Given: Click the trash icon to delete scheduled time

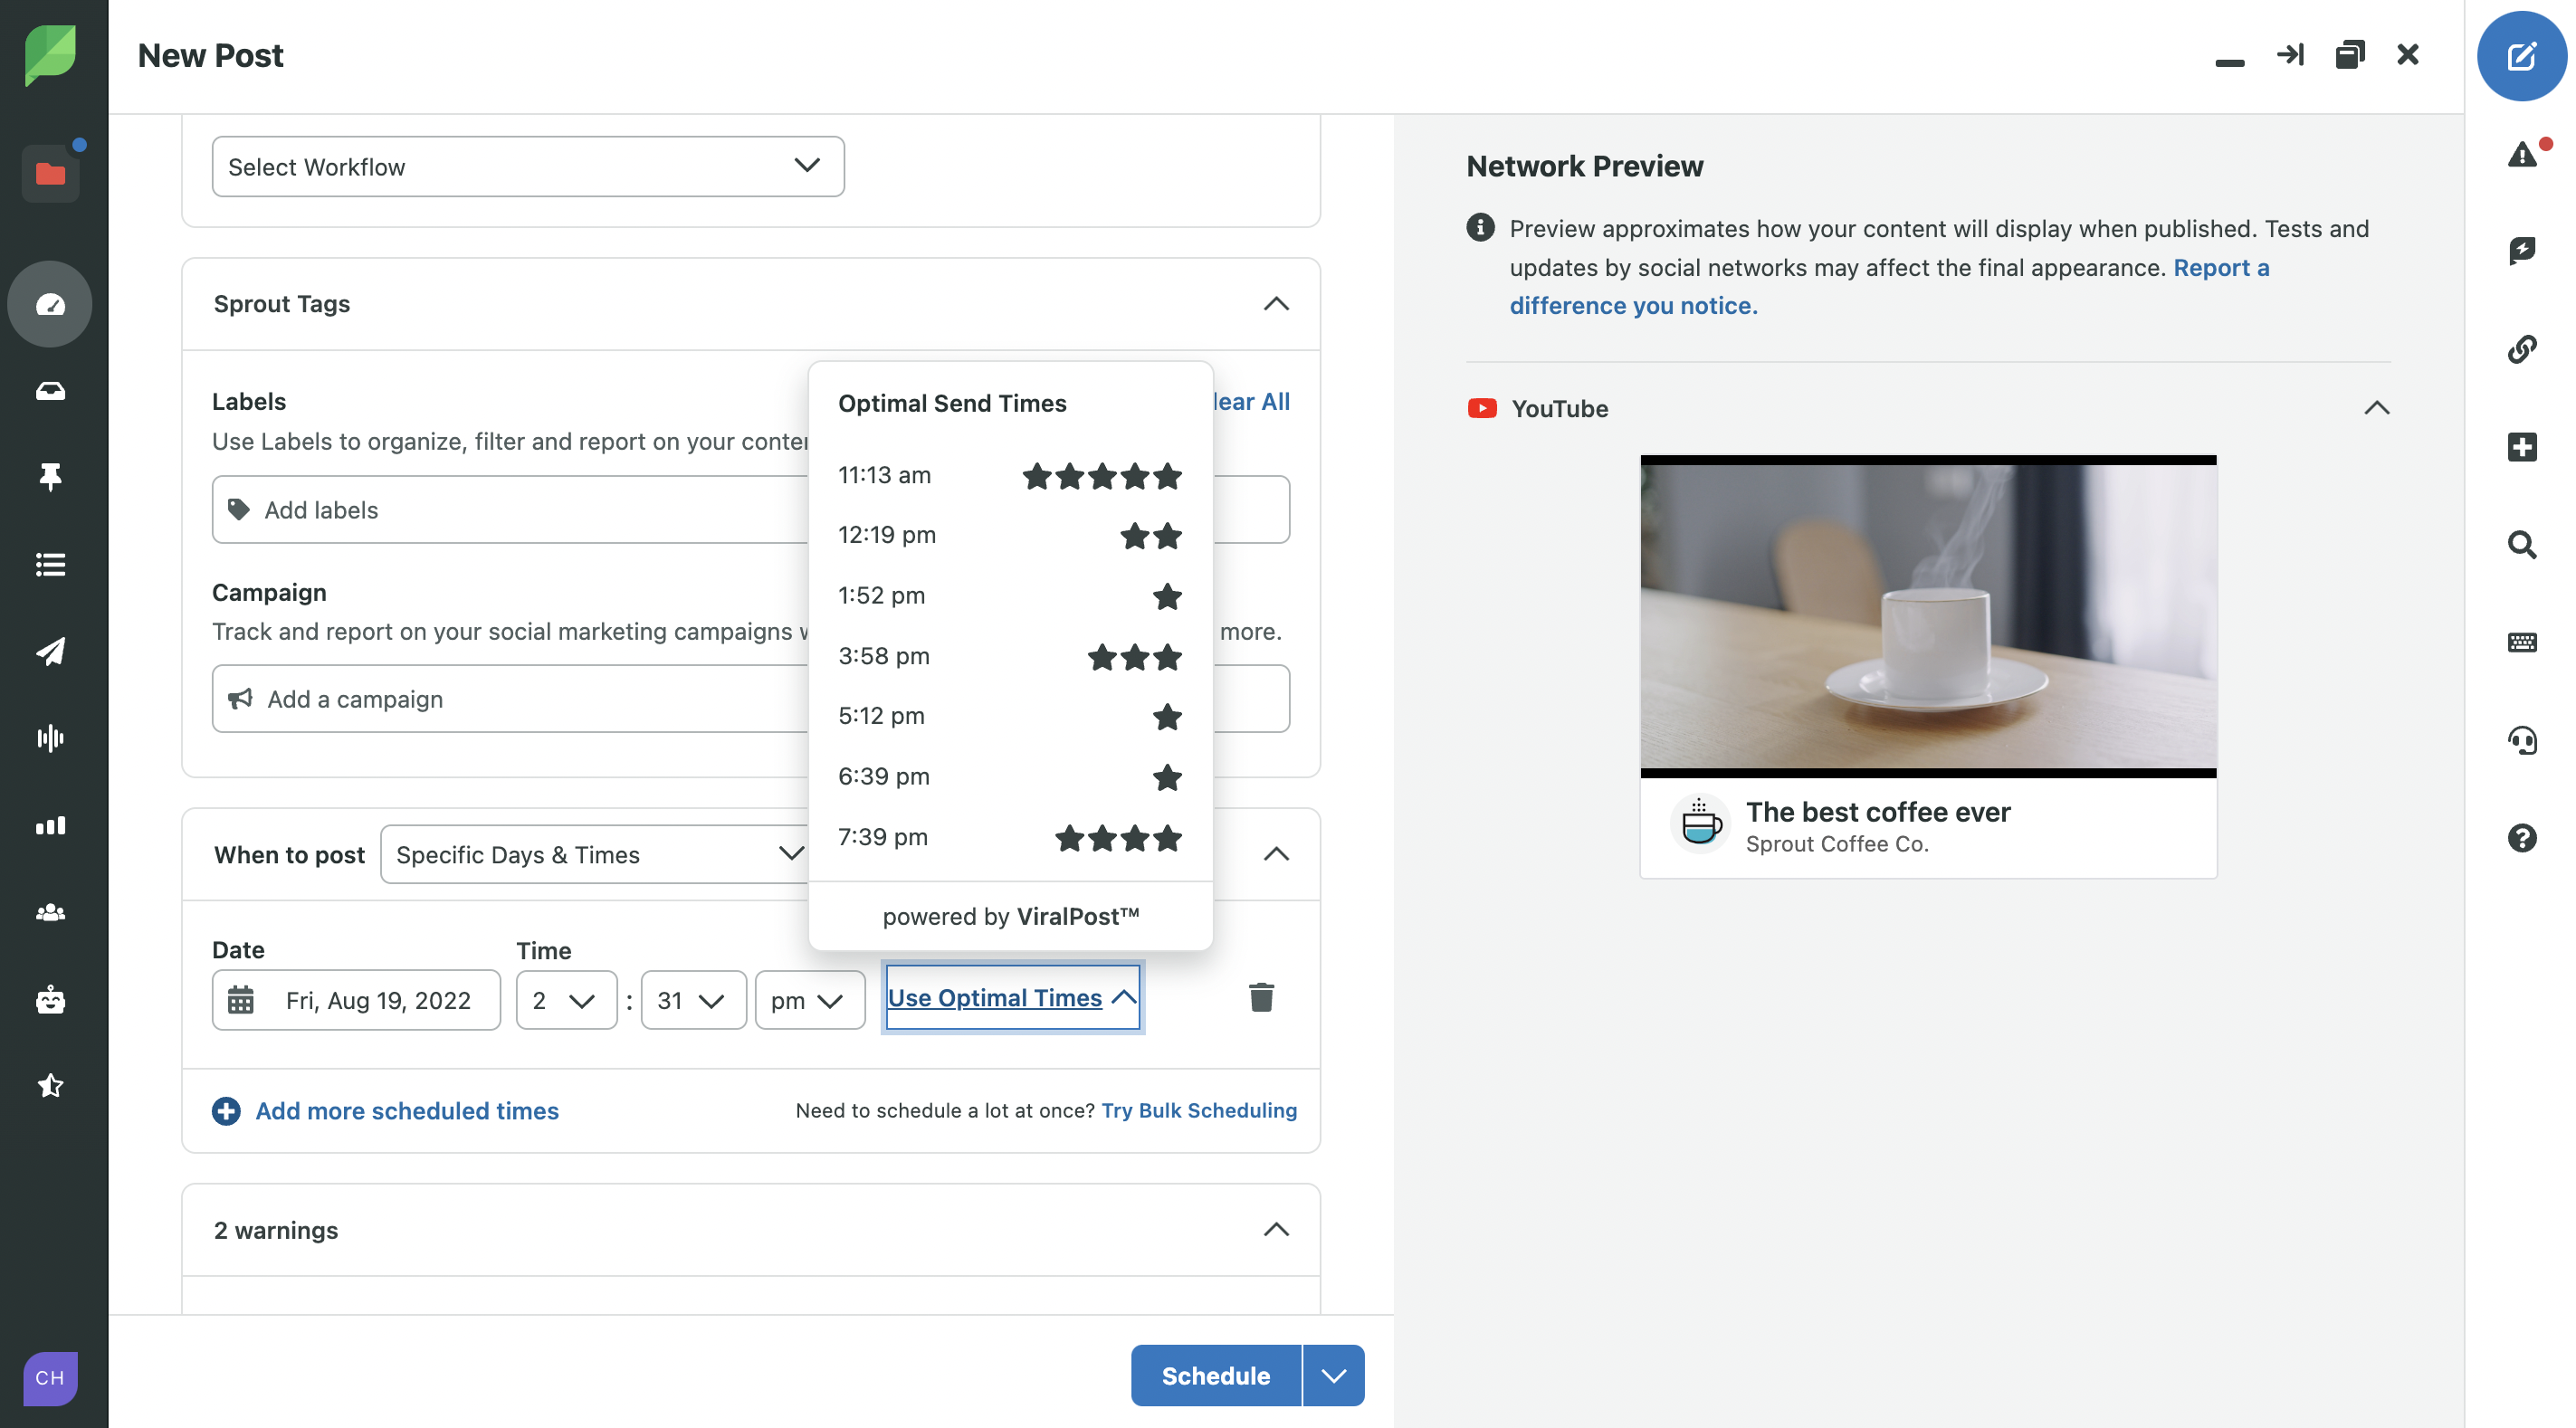Looking at the screenshot, I should (1261, 997).
